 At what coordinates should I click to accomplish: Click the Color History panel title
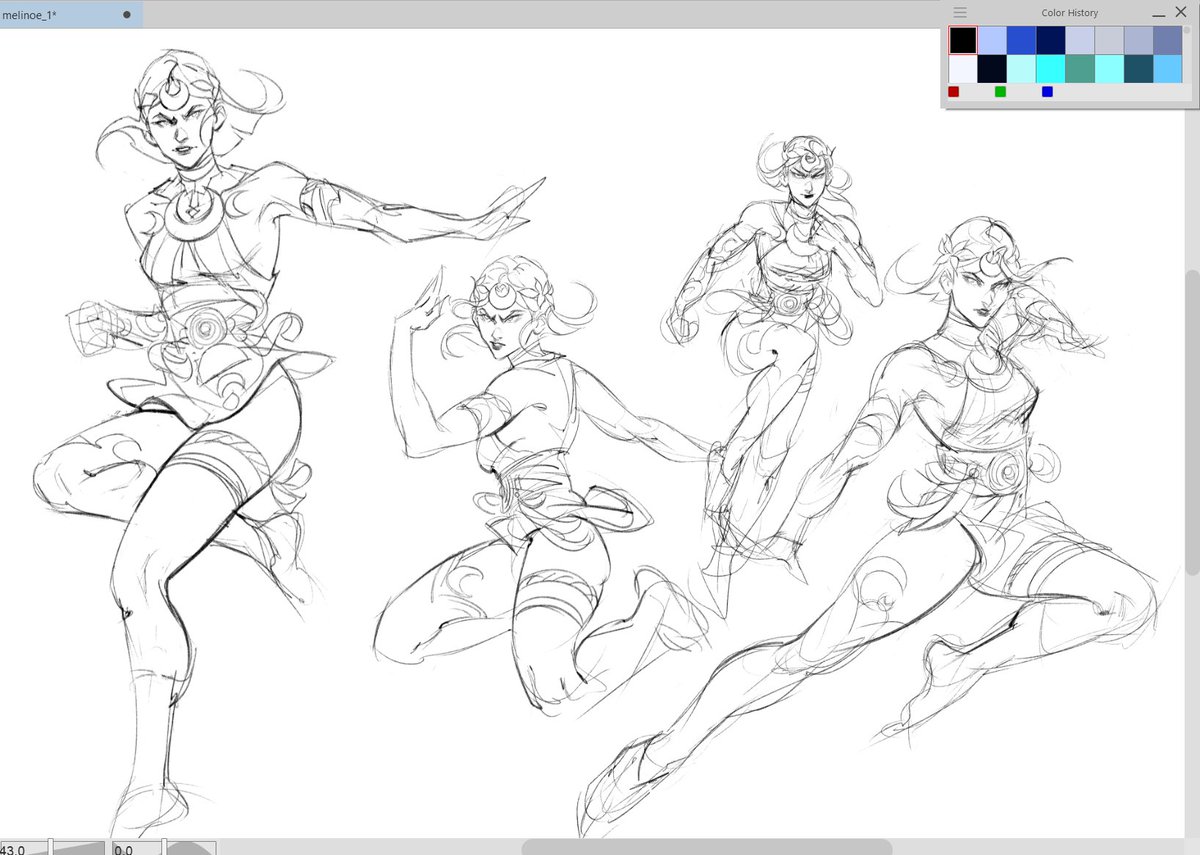pos(1069,13)
